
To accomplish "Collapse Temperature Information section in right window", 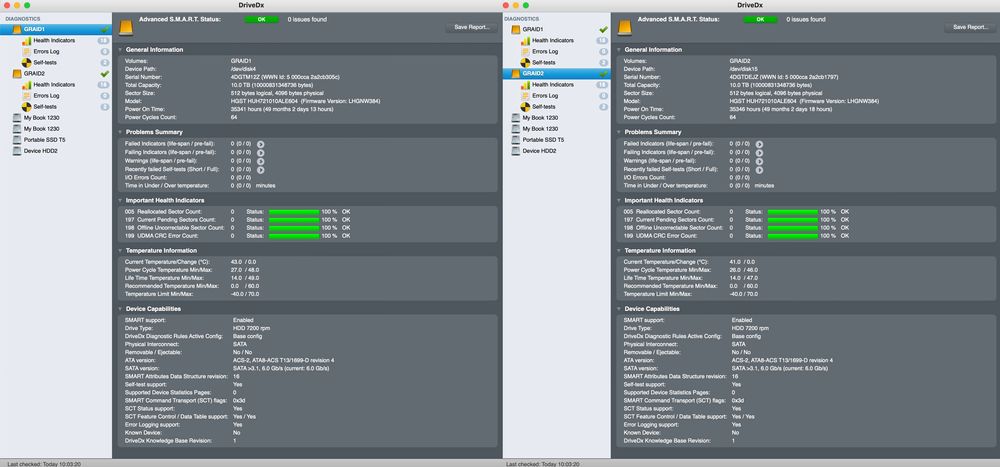I will 619,251.
